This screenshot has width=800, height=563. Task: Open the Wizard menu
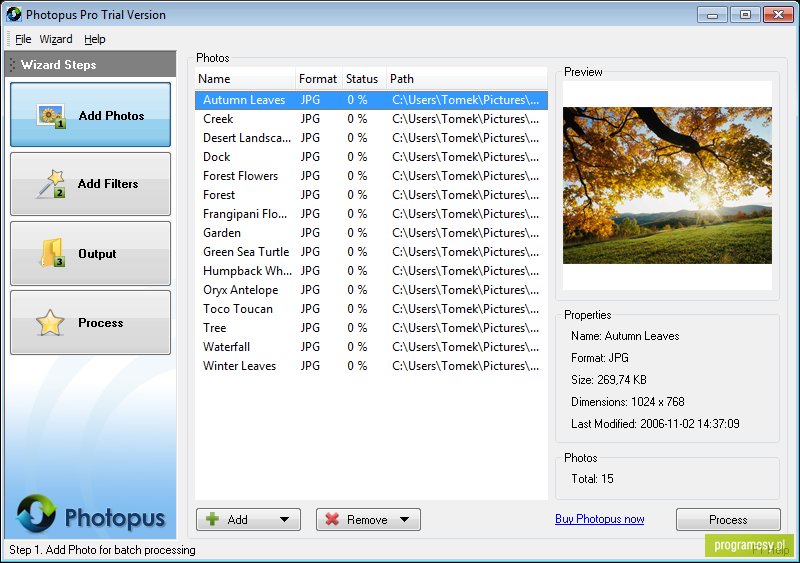(56, 39)
